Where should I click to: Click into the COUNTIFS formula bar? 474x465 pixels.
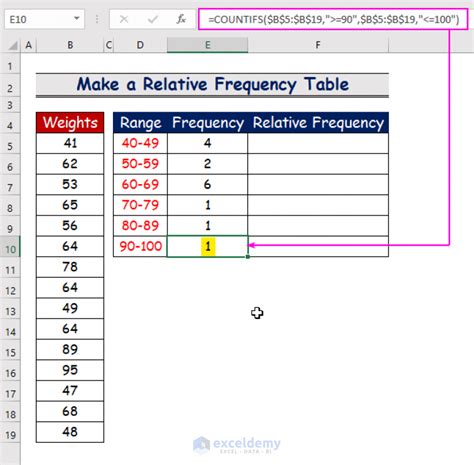tap(333, 19)
